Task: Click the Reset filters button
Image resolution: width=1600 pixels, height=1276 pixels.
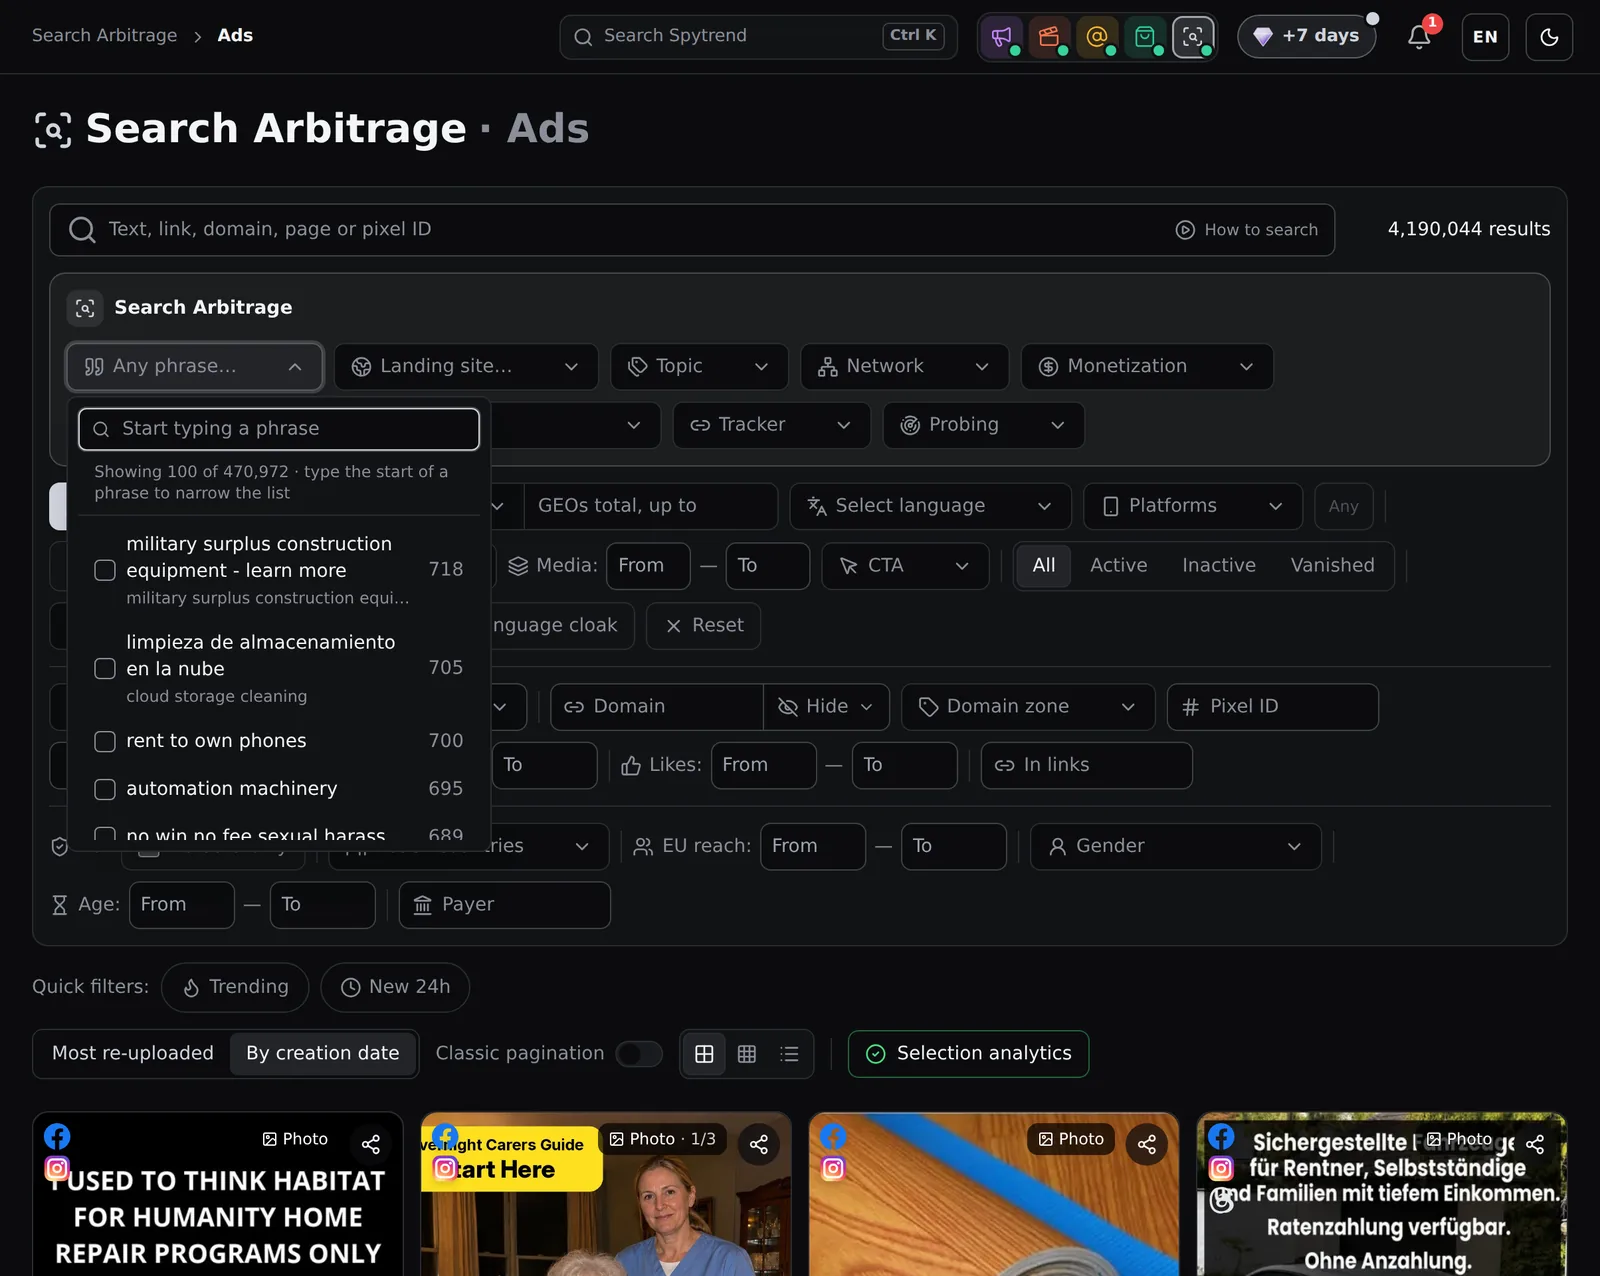Action: (x=704, y=626)
